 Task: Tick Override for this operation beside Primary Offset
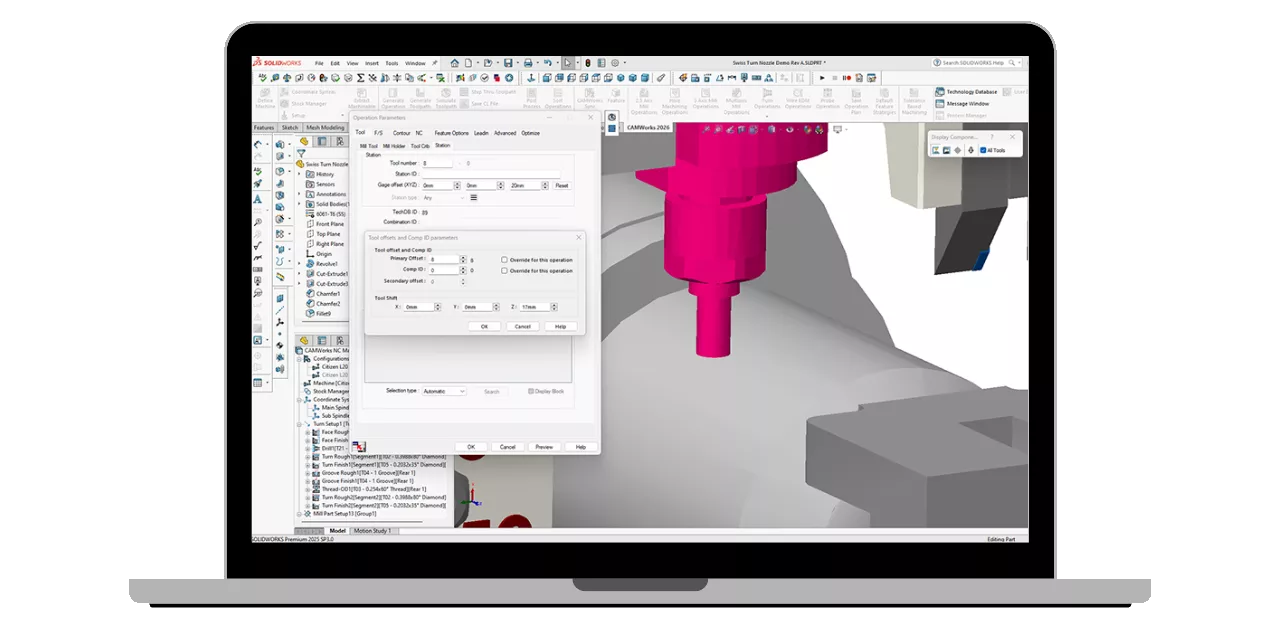(x=504, y=260)
